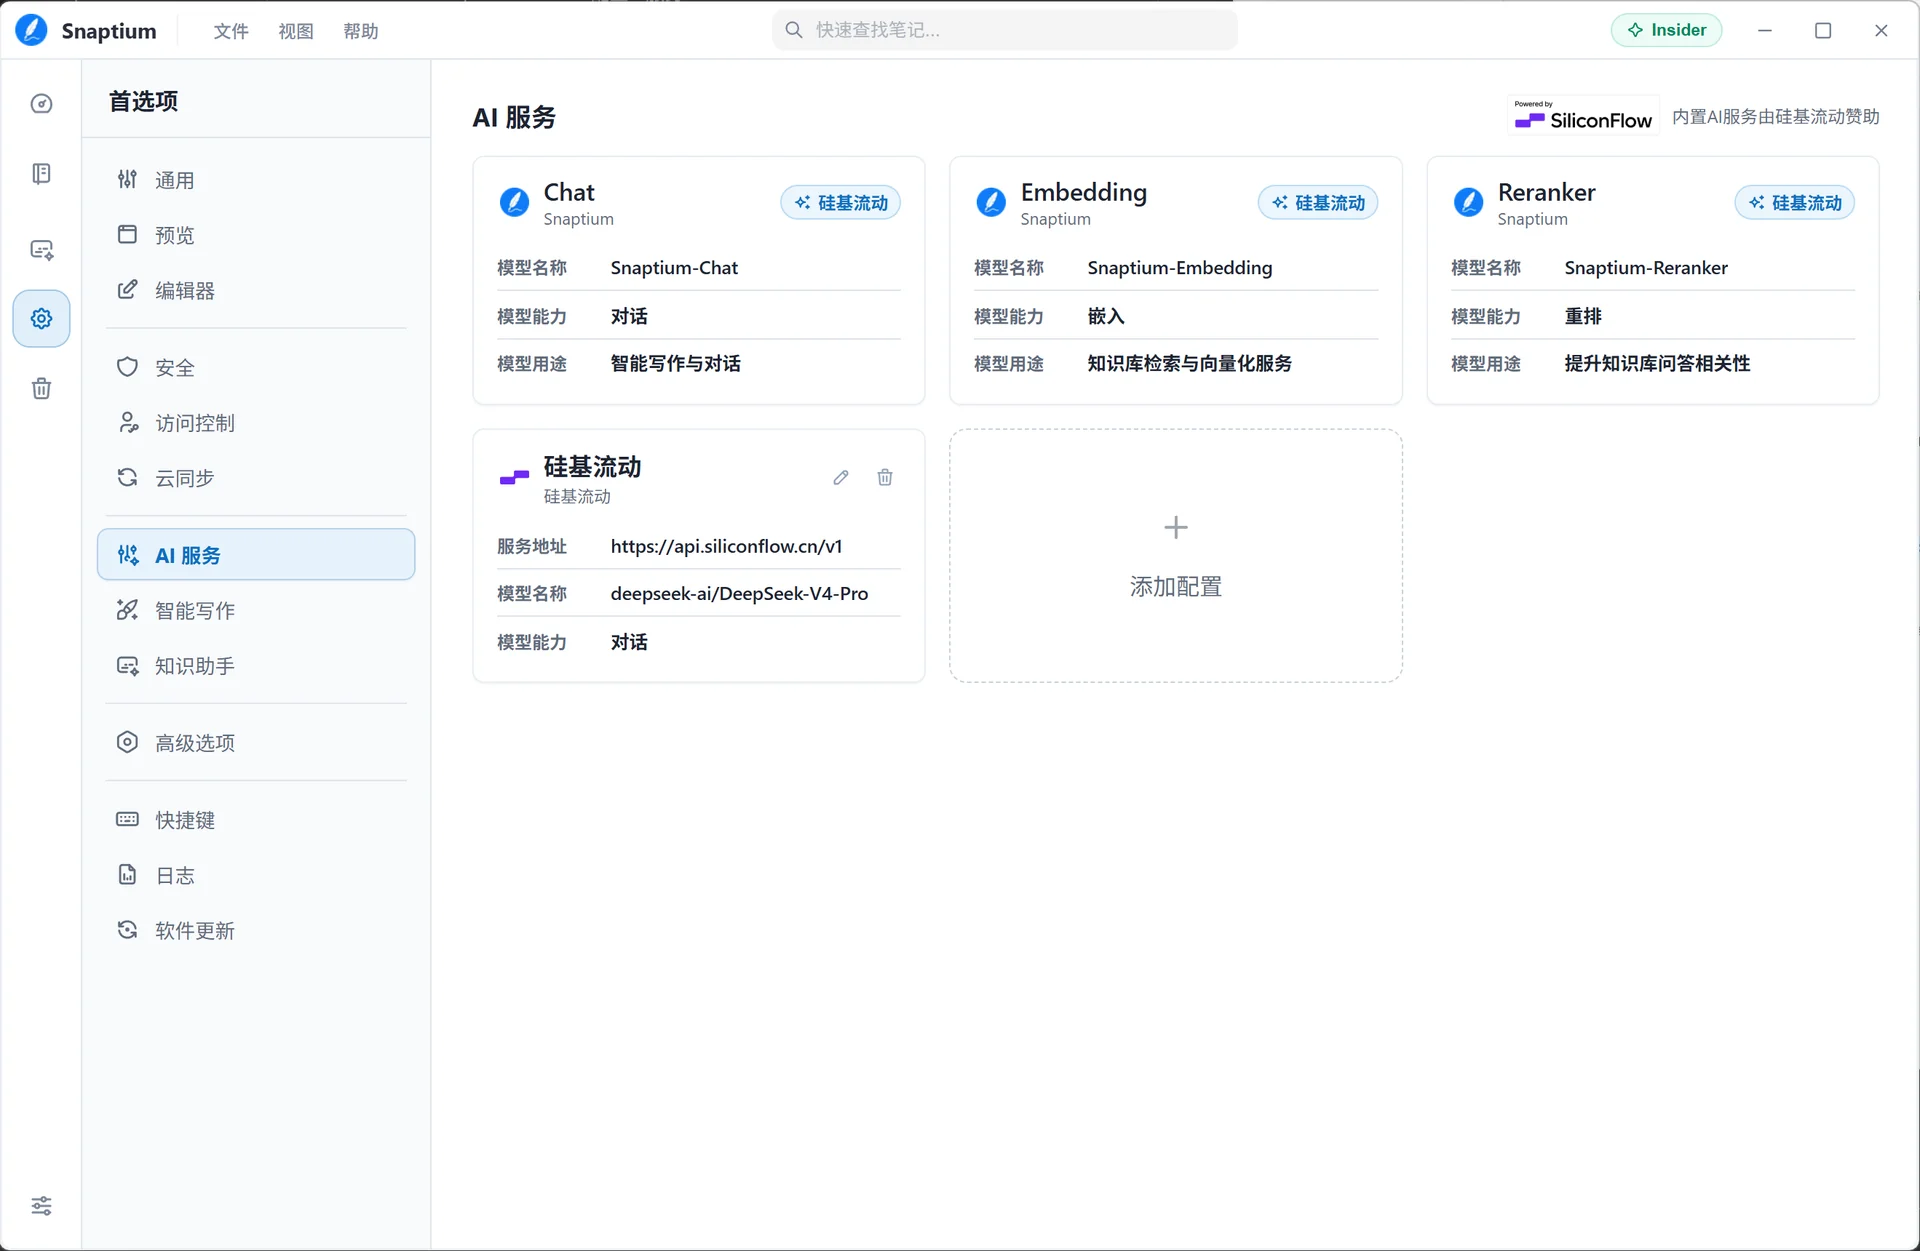Click the search magnifier icon

pyautogui.click(x=794, y=30)
